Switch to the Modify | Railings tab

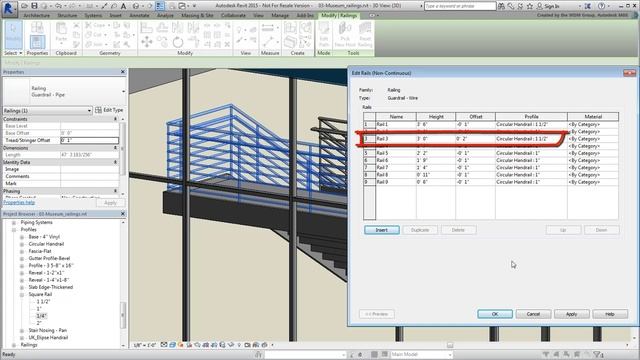[x=339, y=16]
